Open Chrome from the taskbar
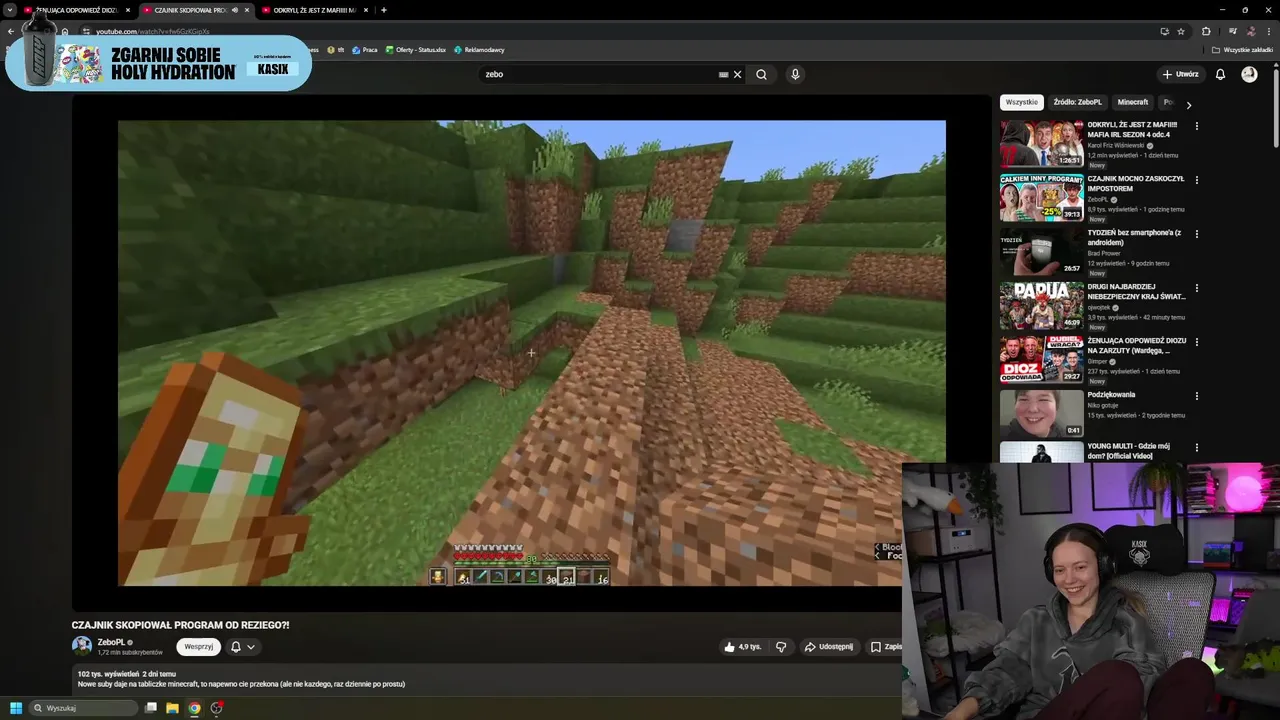The image size is (1280, 720). (x=194, y=708)
